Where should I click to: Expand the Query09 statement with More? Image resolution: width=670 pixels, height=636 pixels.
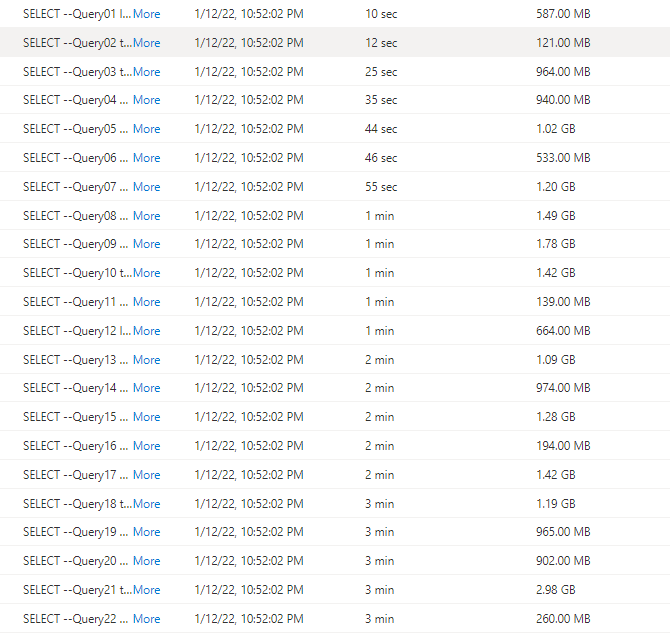pos(146,244)
